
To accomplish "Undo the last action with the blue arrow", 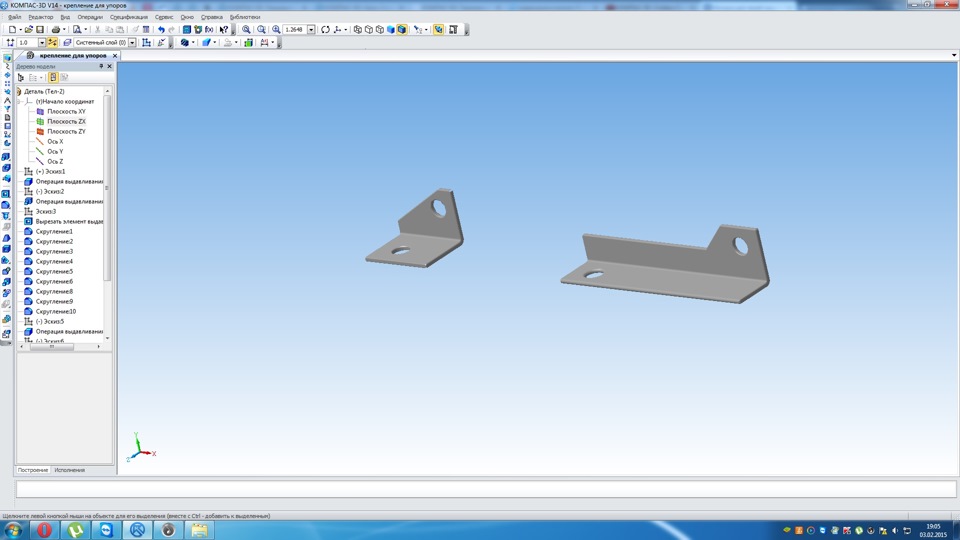I will pyautogui.click(x=161, y=29).
